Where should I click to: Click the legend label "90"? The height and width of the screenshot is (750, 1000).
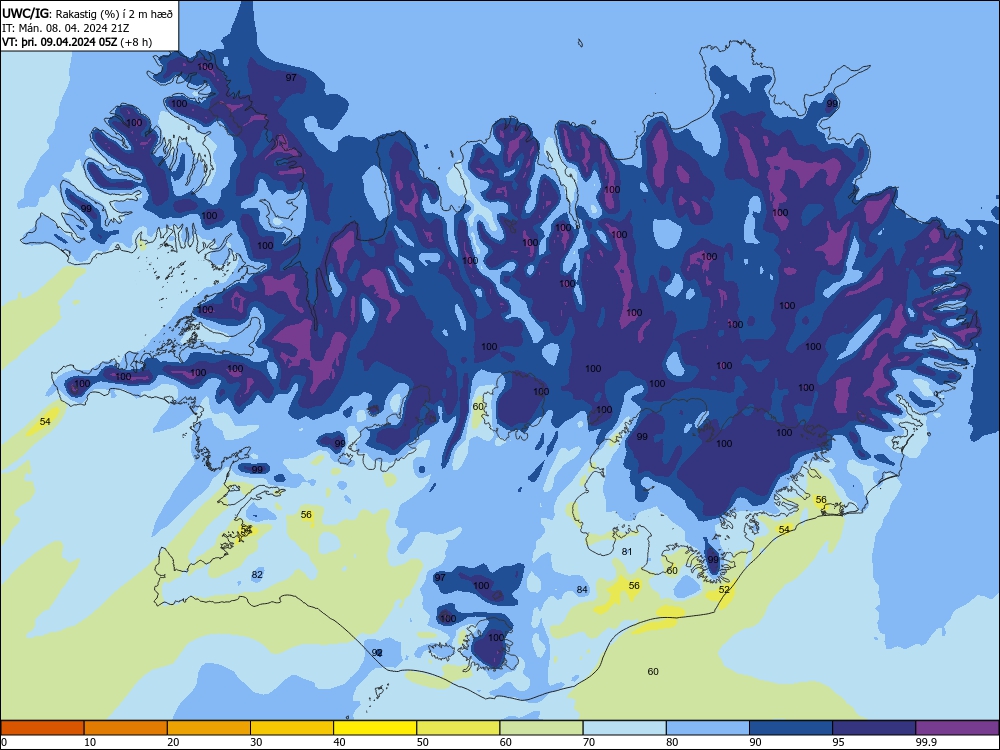coord(755,742)
